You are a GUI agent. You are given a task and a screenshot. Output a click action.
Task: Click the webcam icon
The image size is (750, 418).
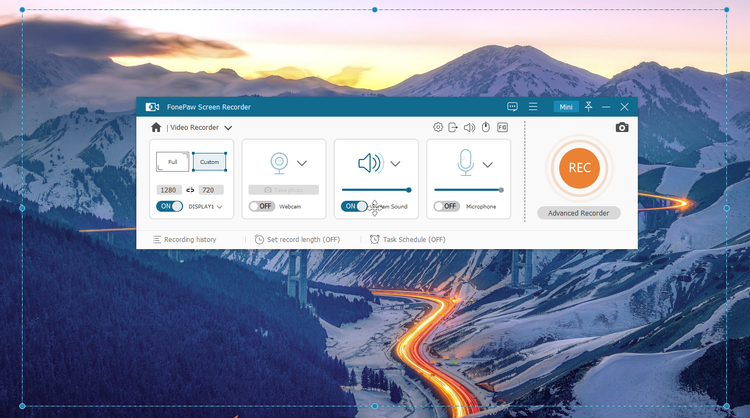click(279, 163)
